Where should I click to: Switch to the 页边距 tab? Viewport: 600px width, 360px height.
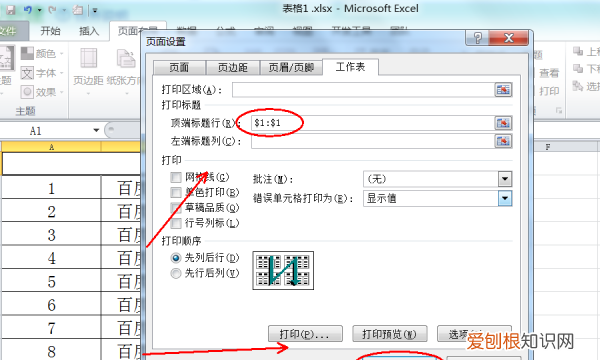click(233, 68)
